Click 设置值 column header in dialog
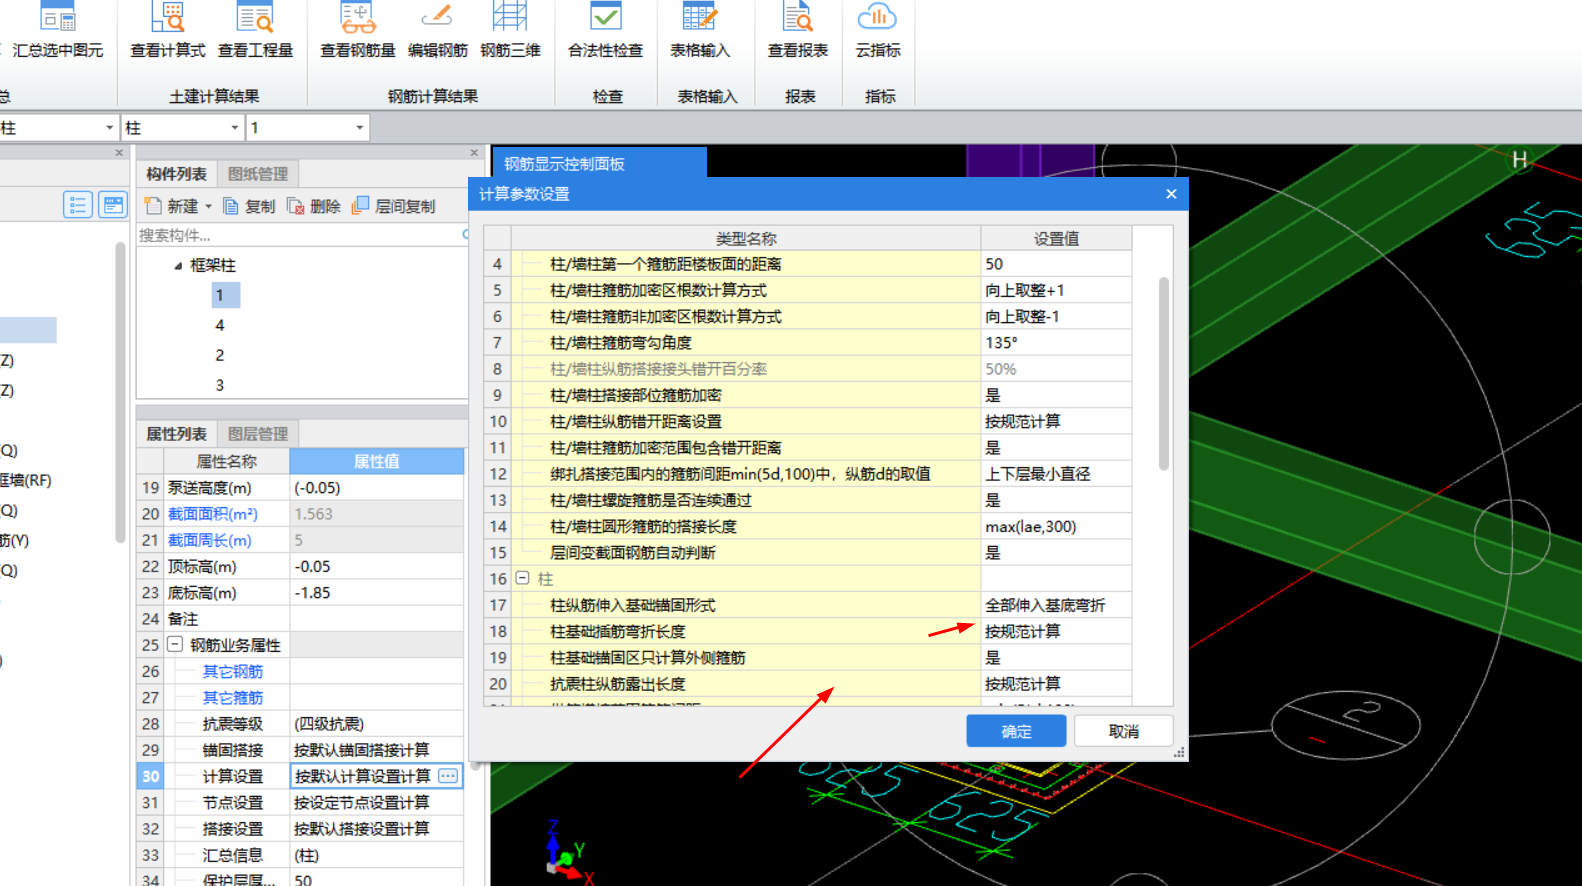The image size is (1582, 886). [x=1056, y=238]
